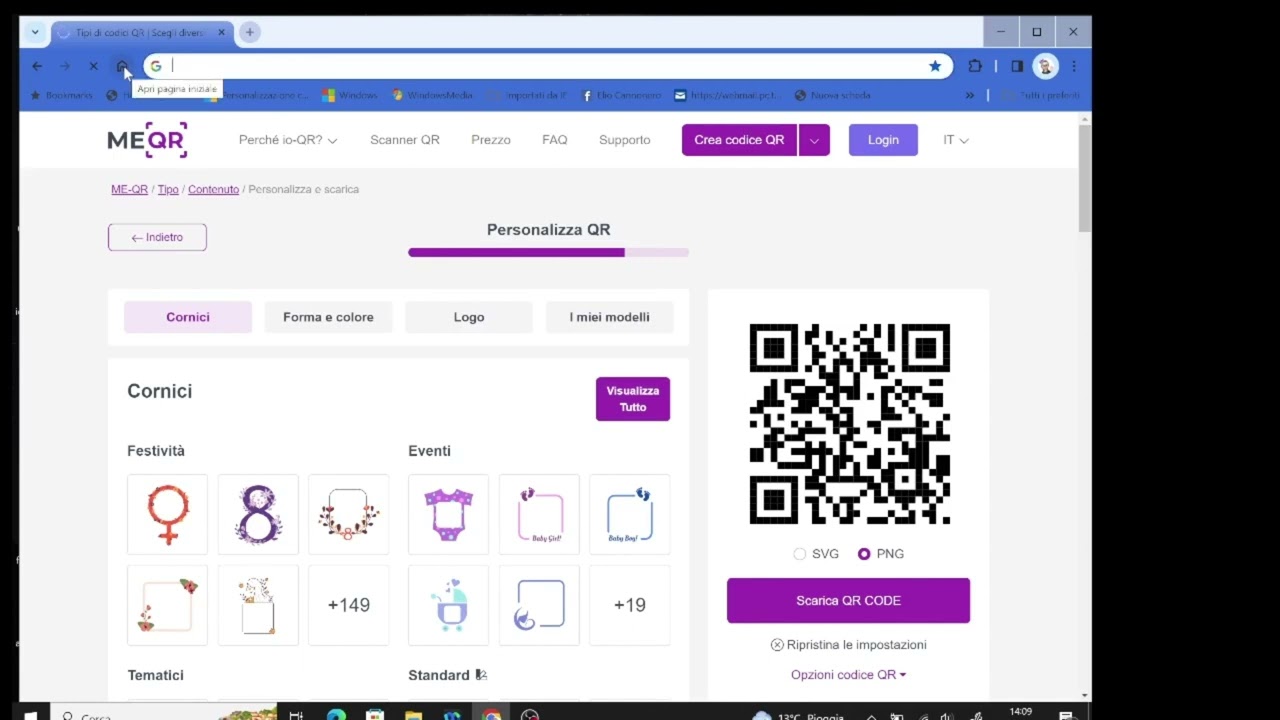Expand the 'Perché io-QR?' menu
The height and width of the screenshot is (720, 1280).
pyautogui.click(x=288, y=140)
